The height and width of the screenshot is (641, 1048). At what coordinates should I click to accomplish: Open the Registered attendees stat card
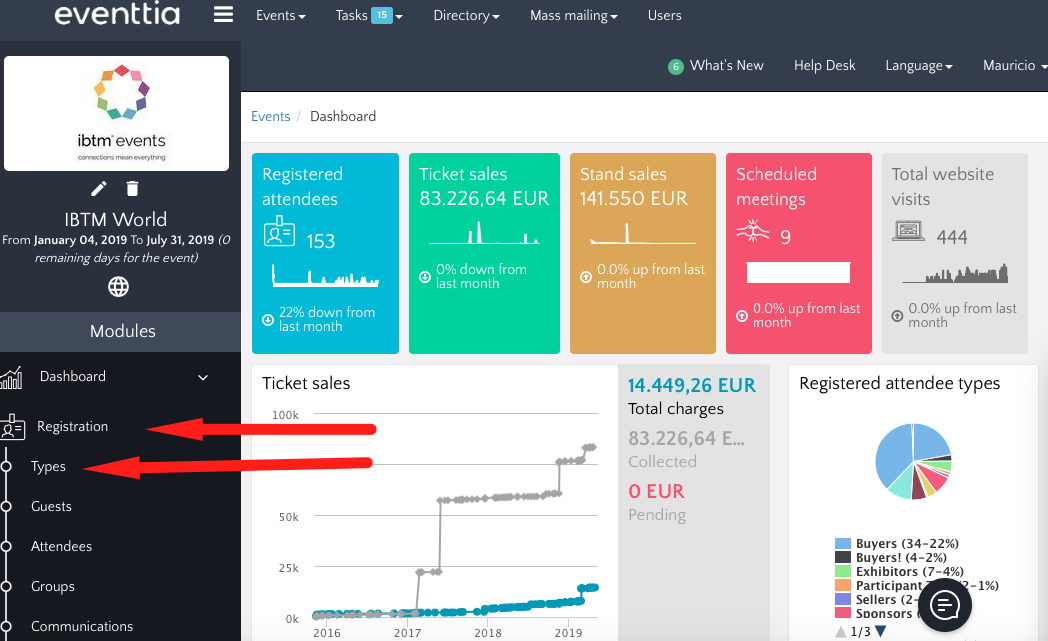tap(325, 253)
